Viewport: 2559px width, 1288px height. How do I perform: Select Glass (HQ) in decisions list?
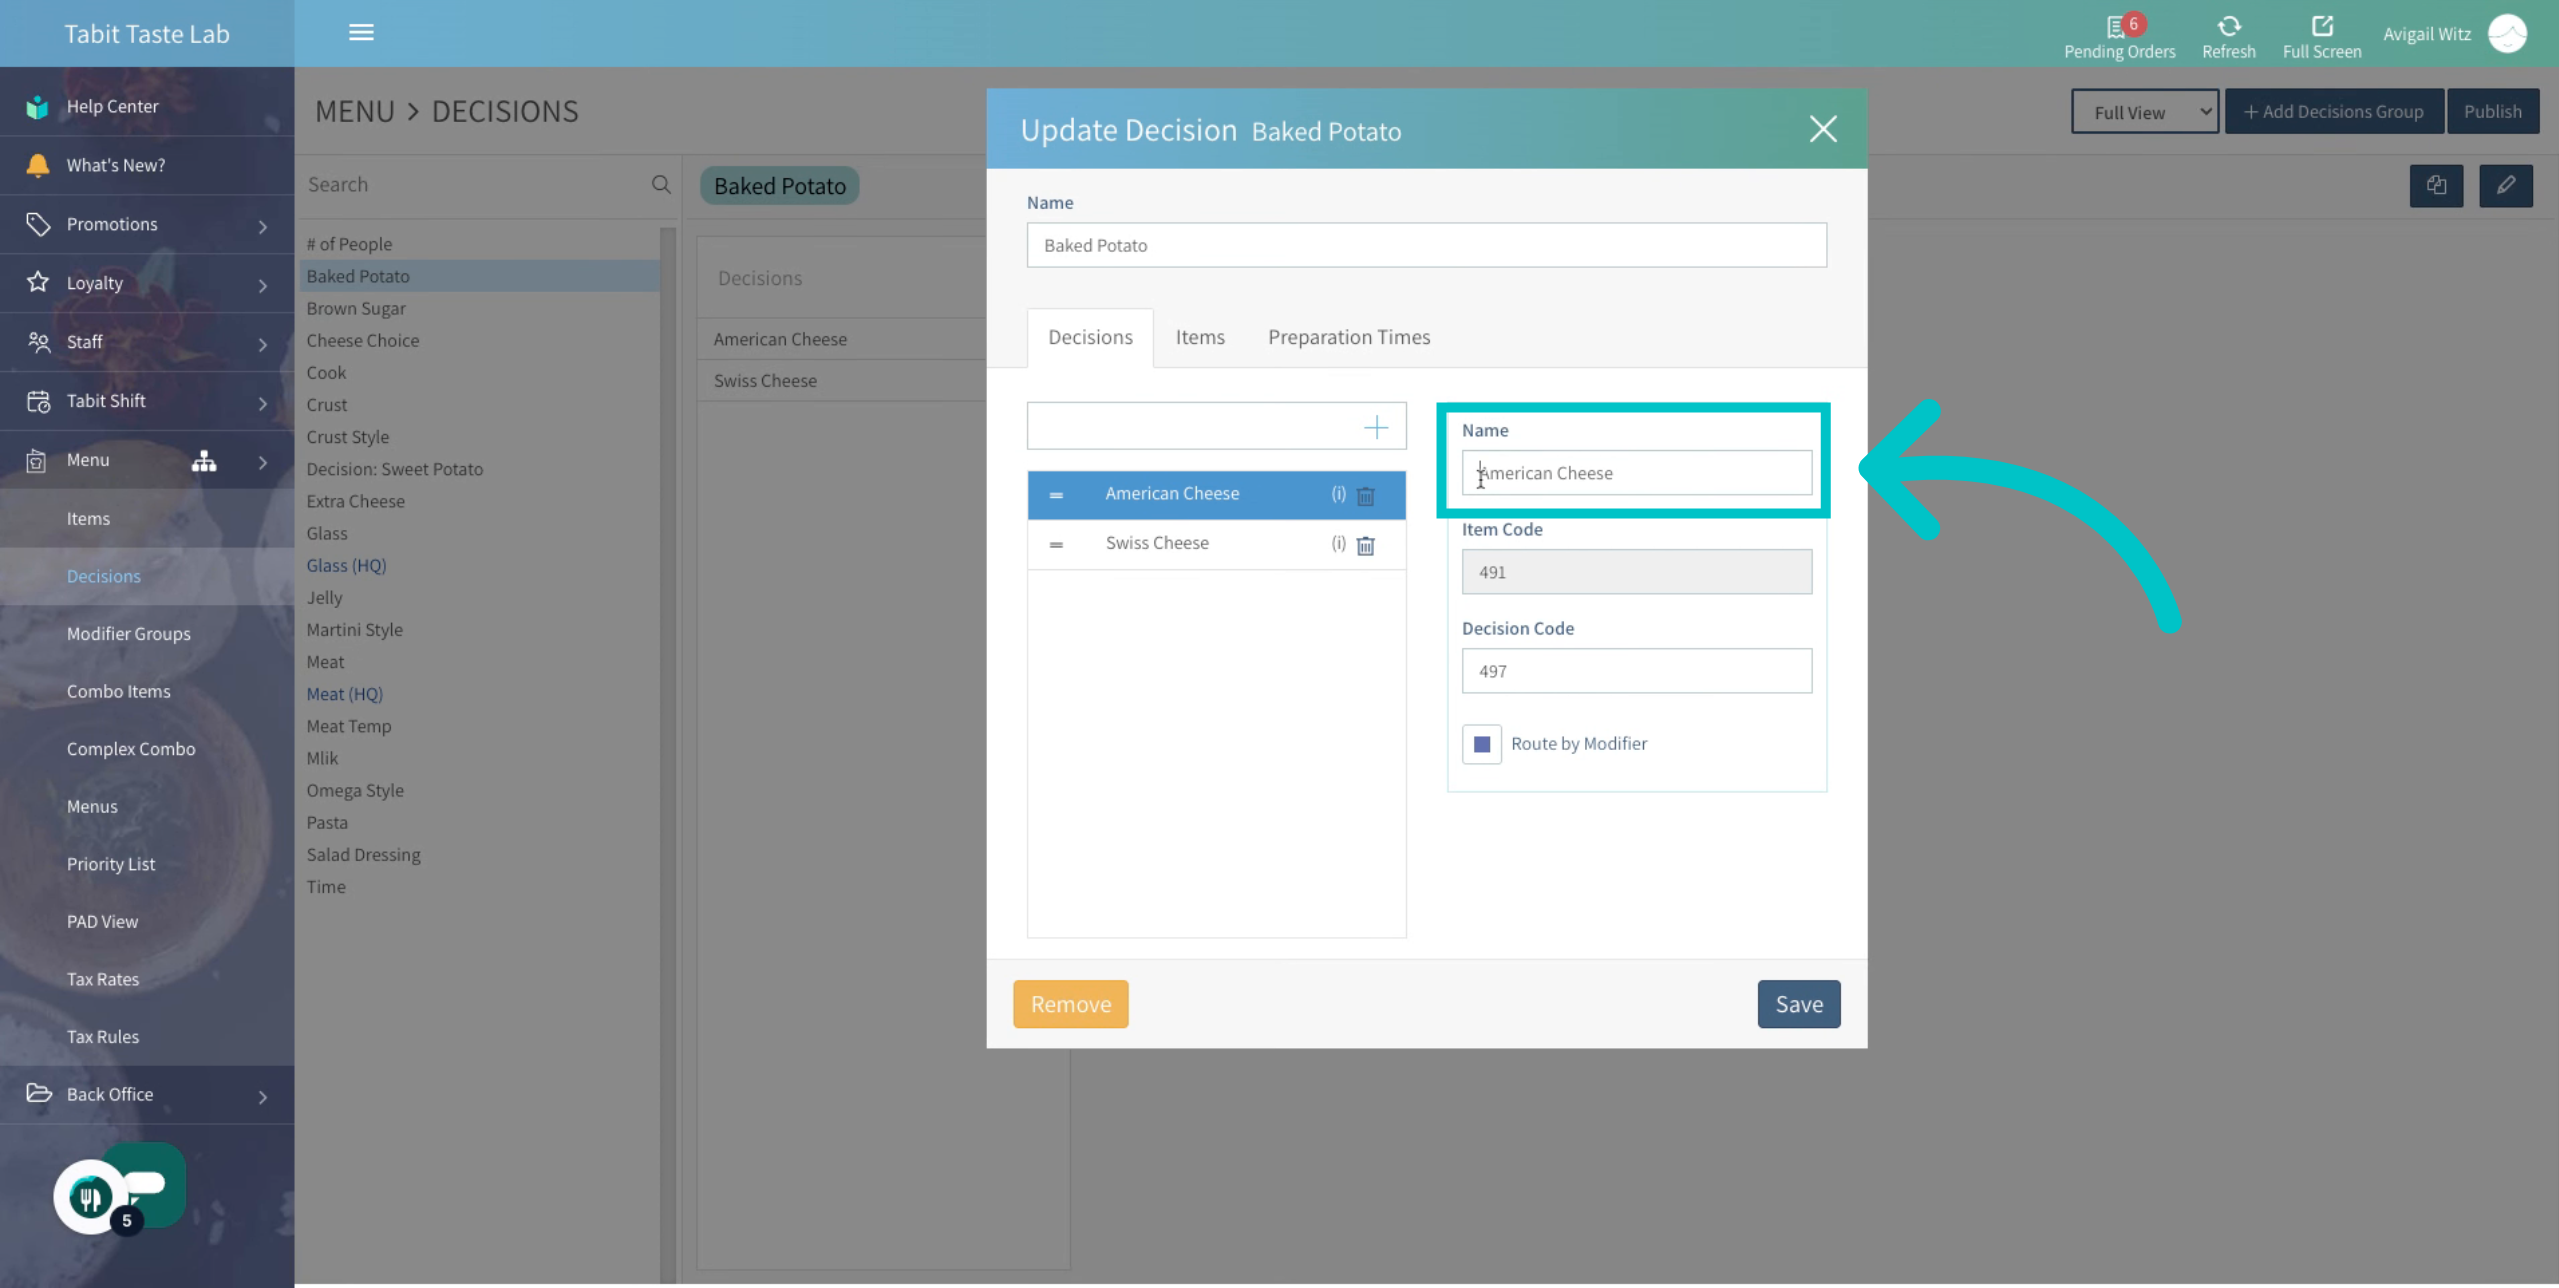(x=346, y=566)
